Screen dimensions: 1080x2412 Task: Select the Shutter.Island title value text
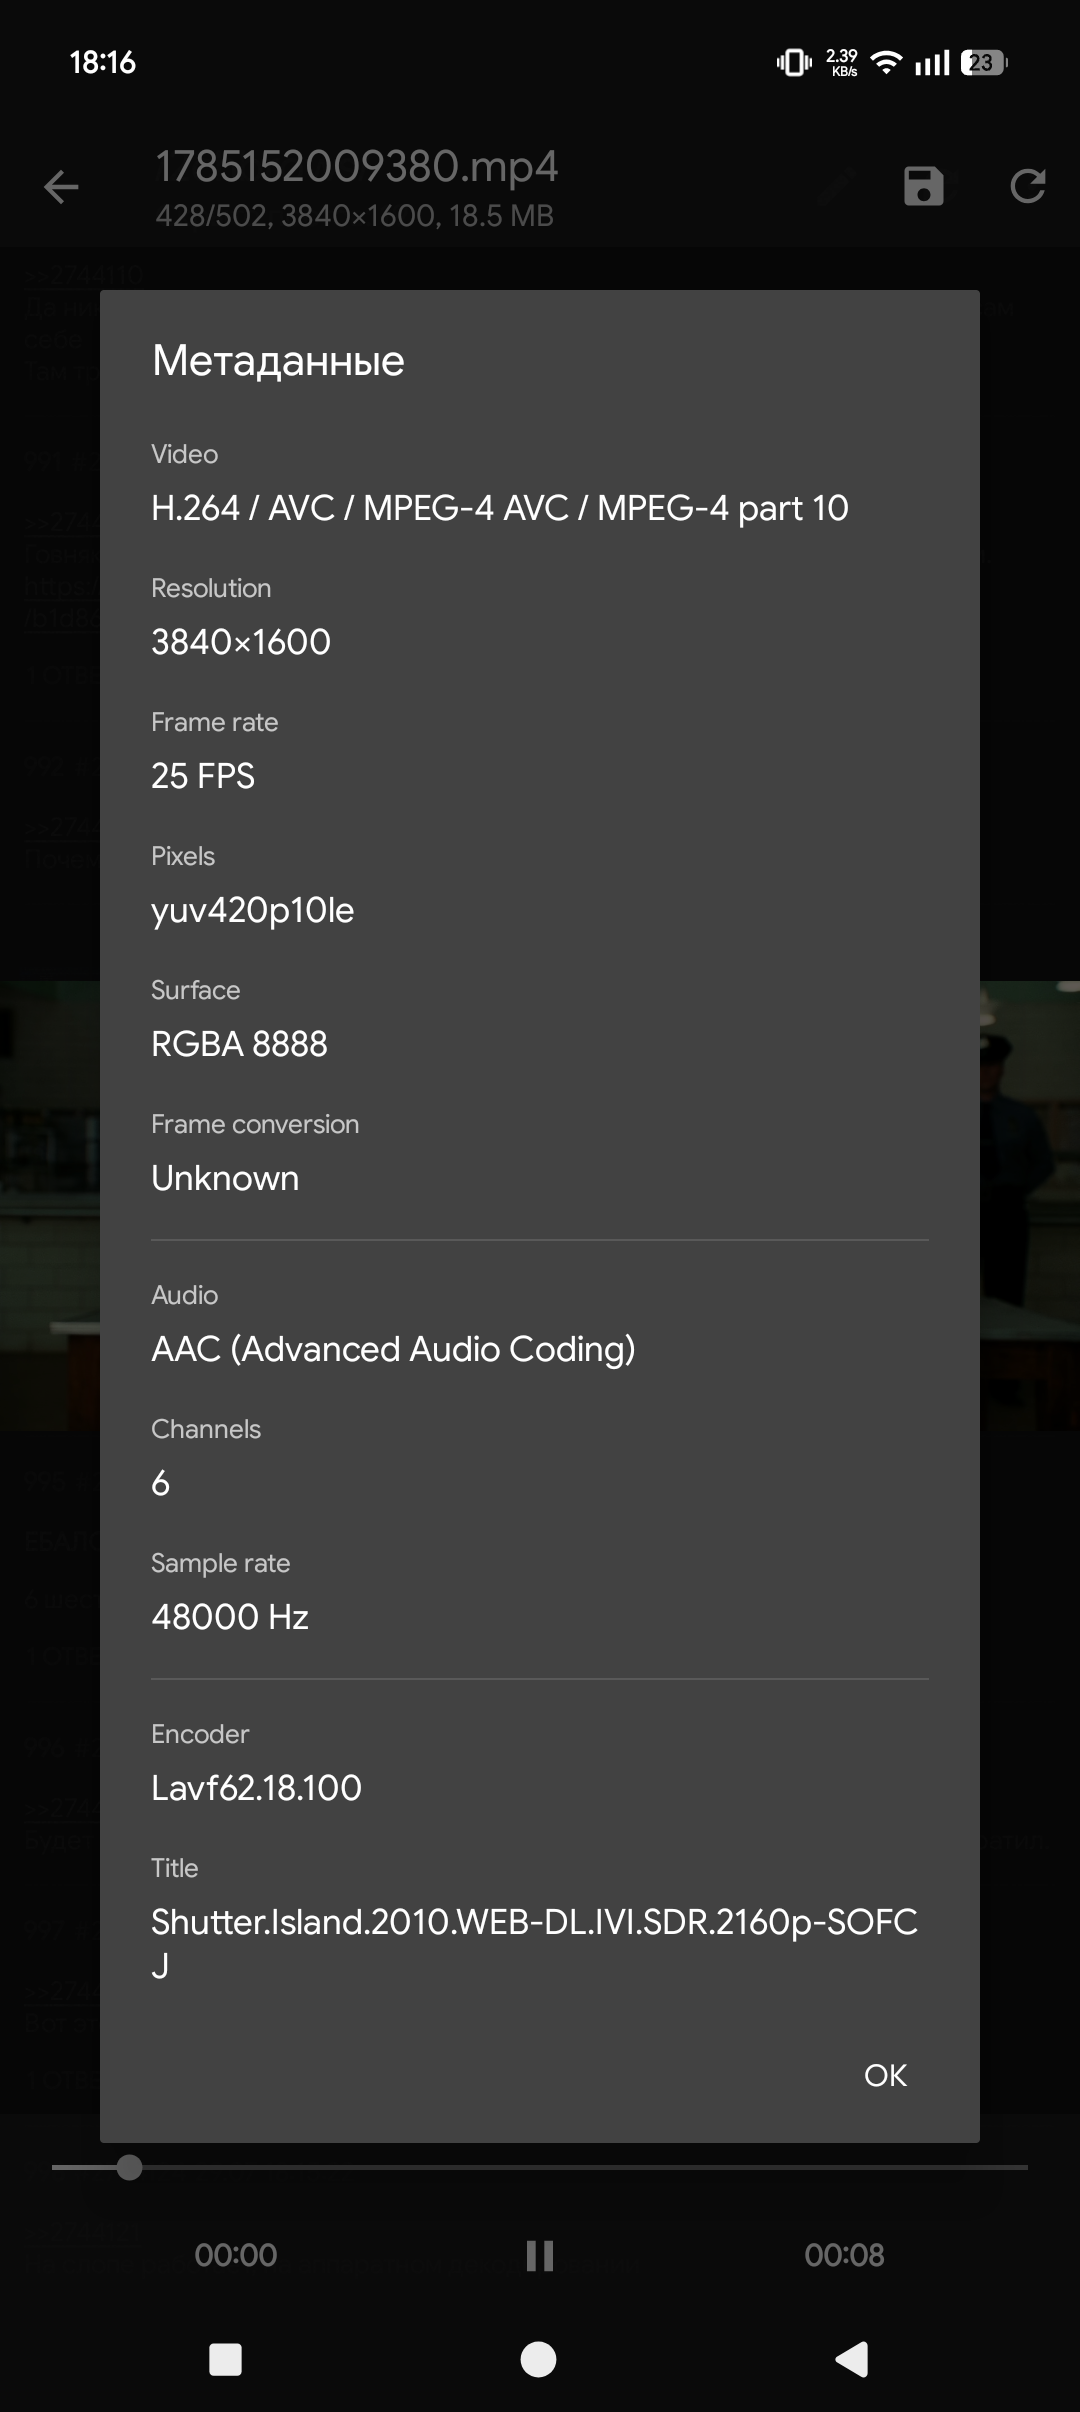tap(534, 1942)
